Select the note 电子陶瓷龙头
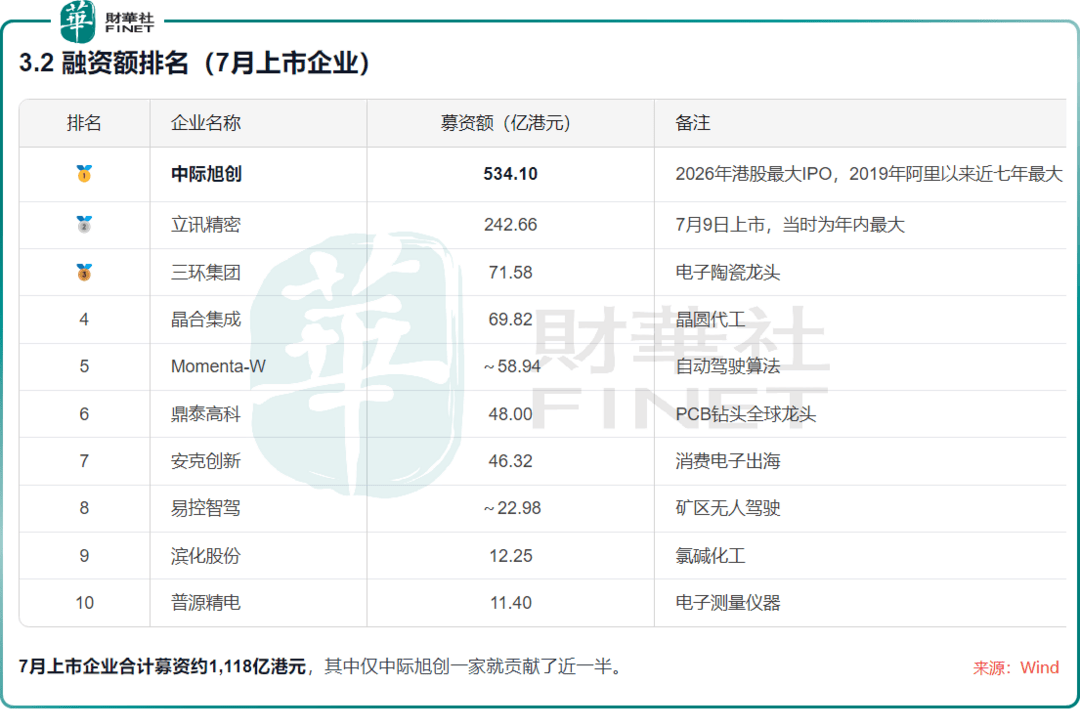The width and height of the screenshot is (1080, 728). click(727, 273)
